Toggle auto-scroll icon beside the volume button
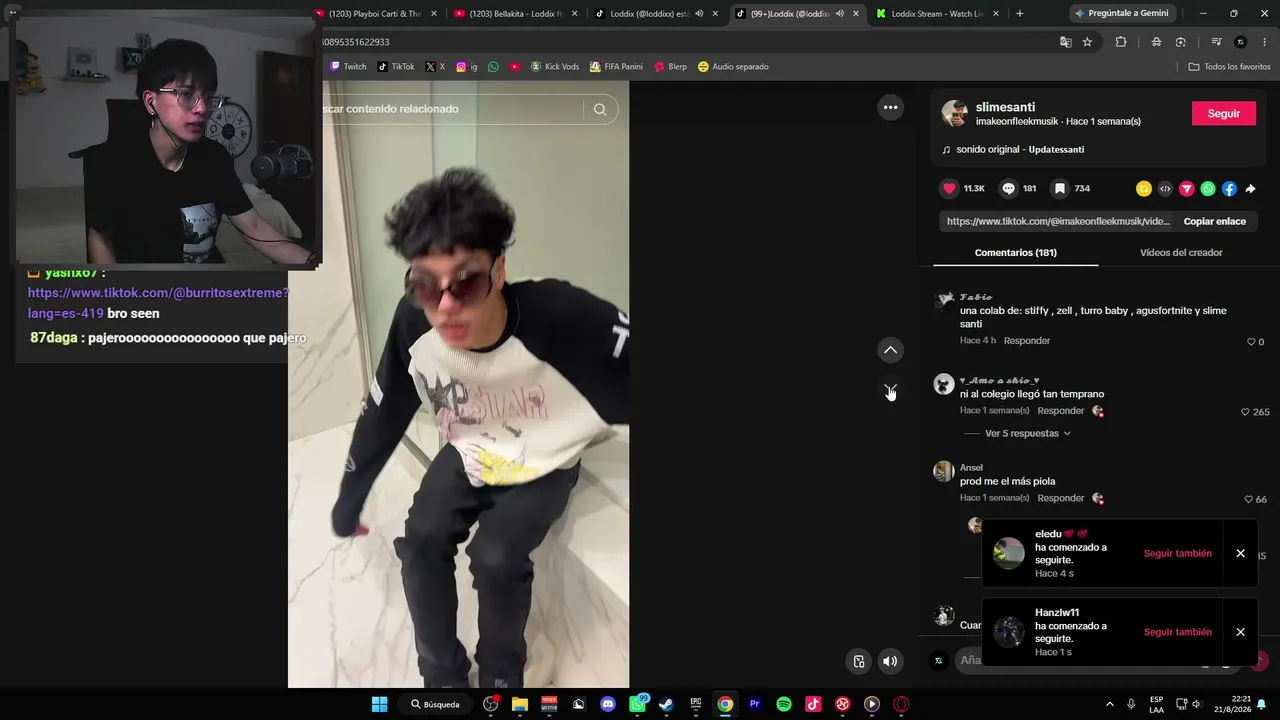Screen dimensions: 1280x720 coord(859,661)
